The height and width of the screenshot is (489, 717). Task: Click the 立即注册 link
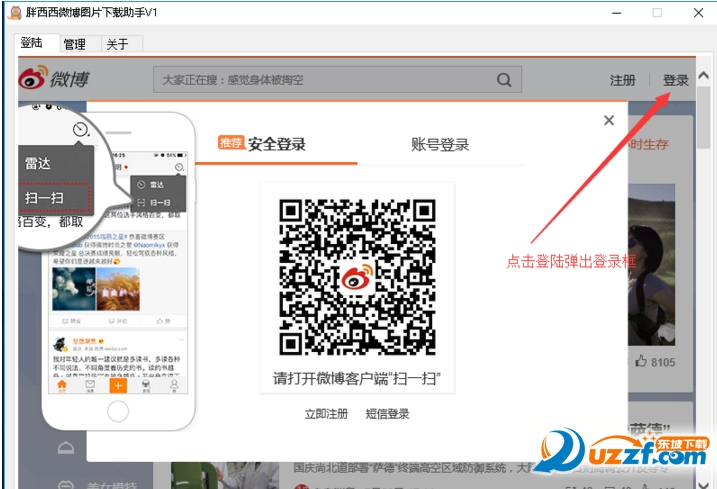pyautogui.click(x=326, y=414)
